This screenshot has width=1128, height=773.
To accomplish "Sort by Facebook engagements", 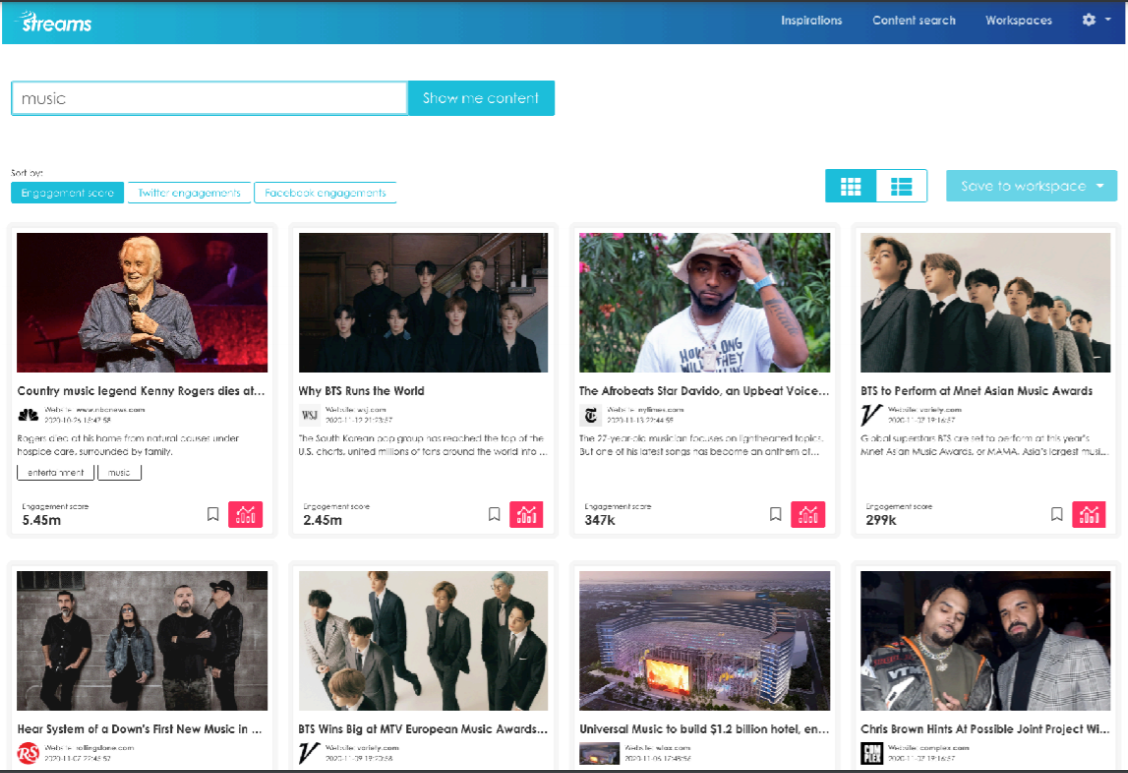I will pos(325,193).
